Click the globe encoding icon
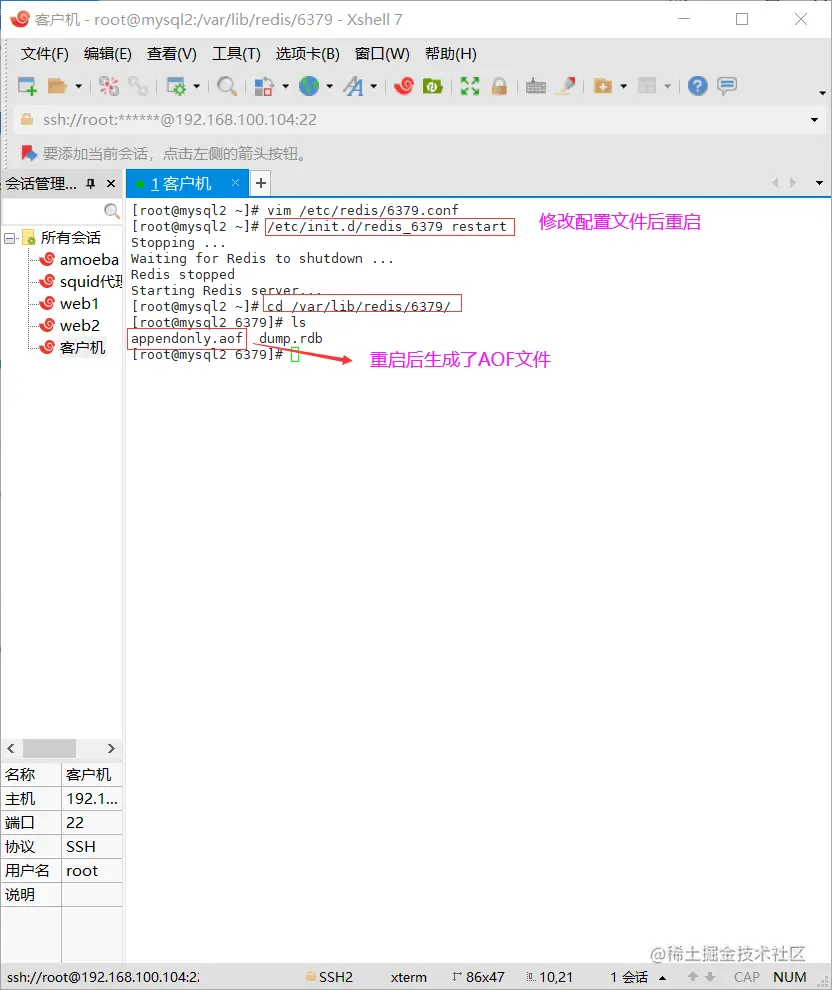 pyautogui.click(x=309, y=86)
